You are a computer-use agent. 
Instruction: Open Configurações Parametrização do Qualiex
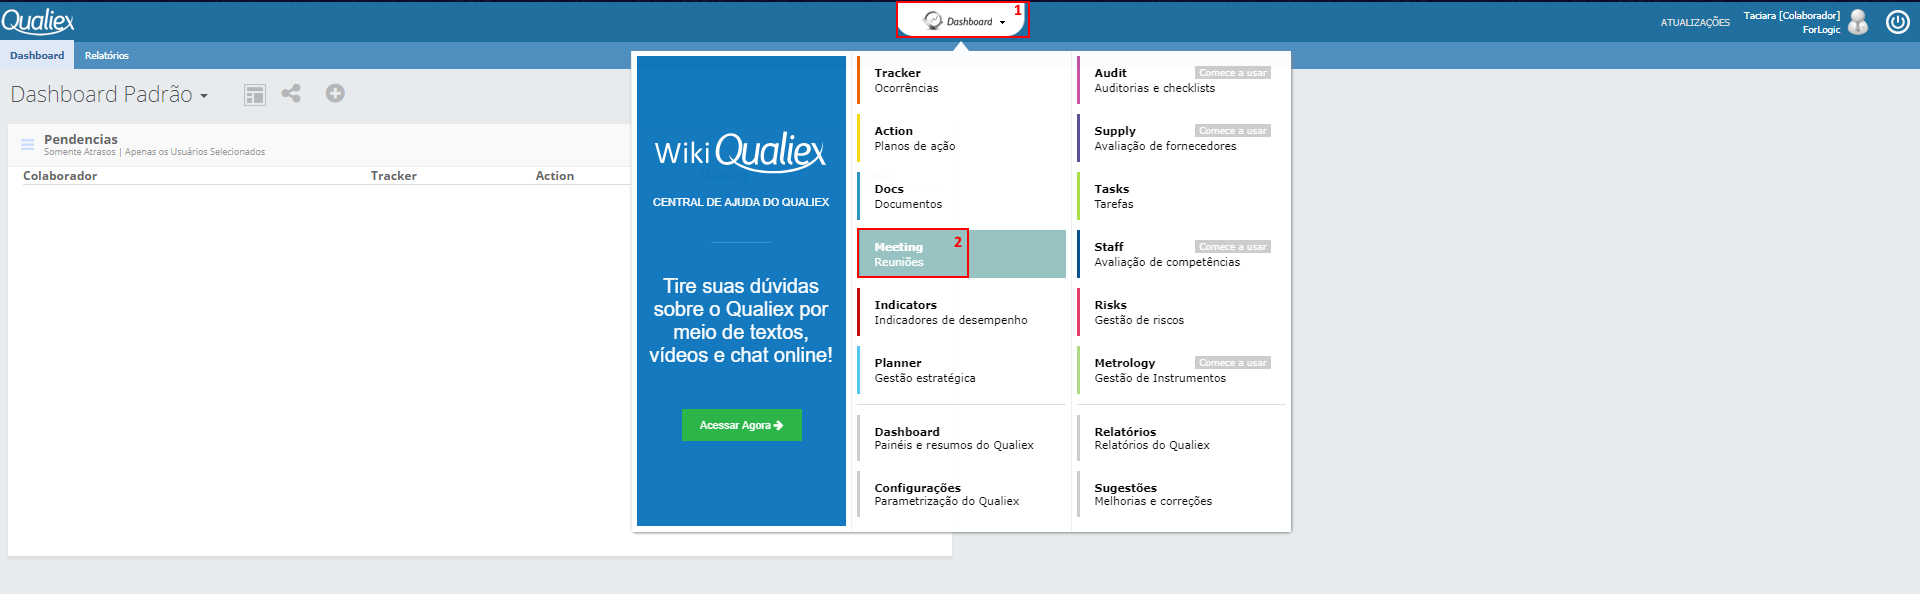coord(961,494)
